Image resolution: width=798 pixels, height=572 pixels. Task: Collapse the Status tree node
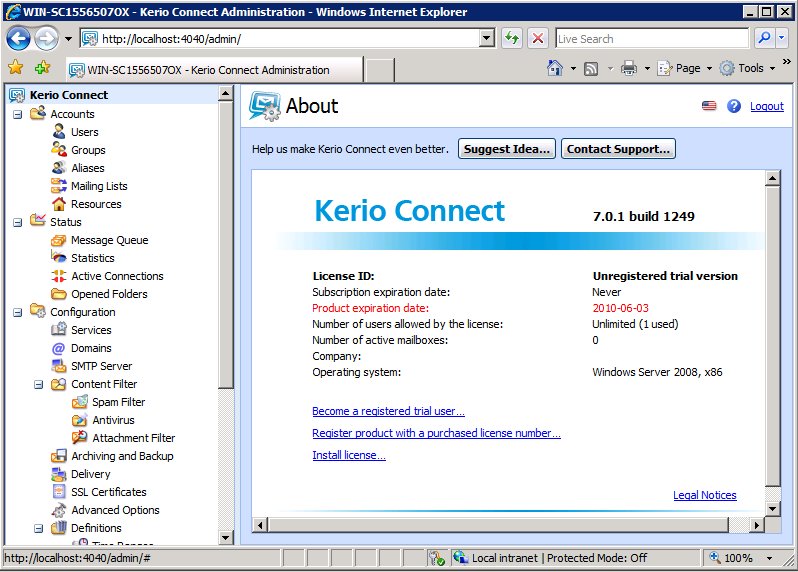(x=17, y=222)
